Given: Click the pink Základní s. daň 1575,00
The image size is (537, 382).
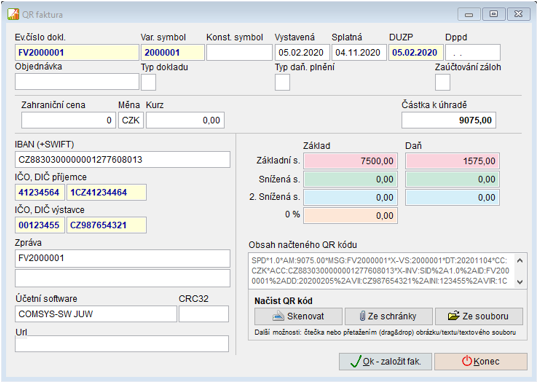Looking at the screenshot, I should [452, 161].
